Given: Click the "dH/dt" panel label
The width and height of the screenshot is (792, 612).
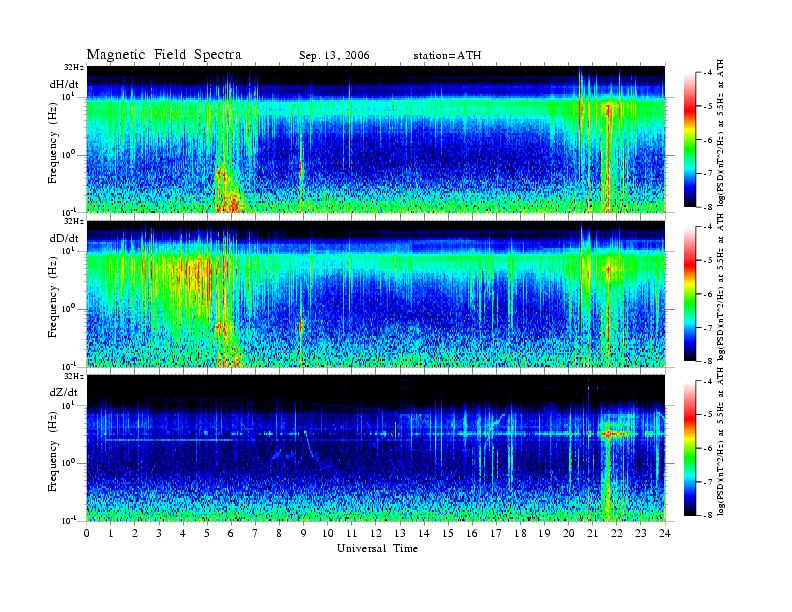Looking at the screenshot, I should 64,84.
